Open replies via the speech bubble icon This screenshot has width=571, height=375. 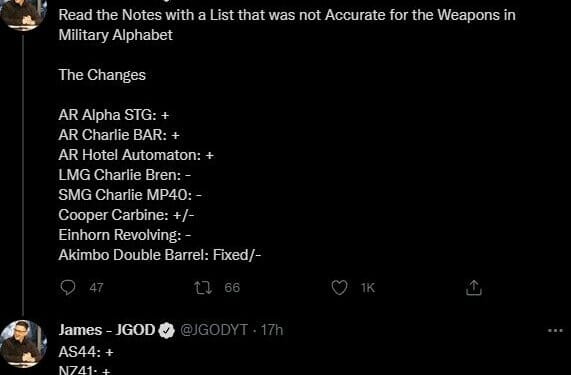[68, 288]
